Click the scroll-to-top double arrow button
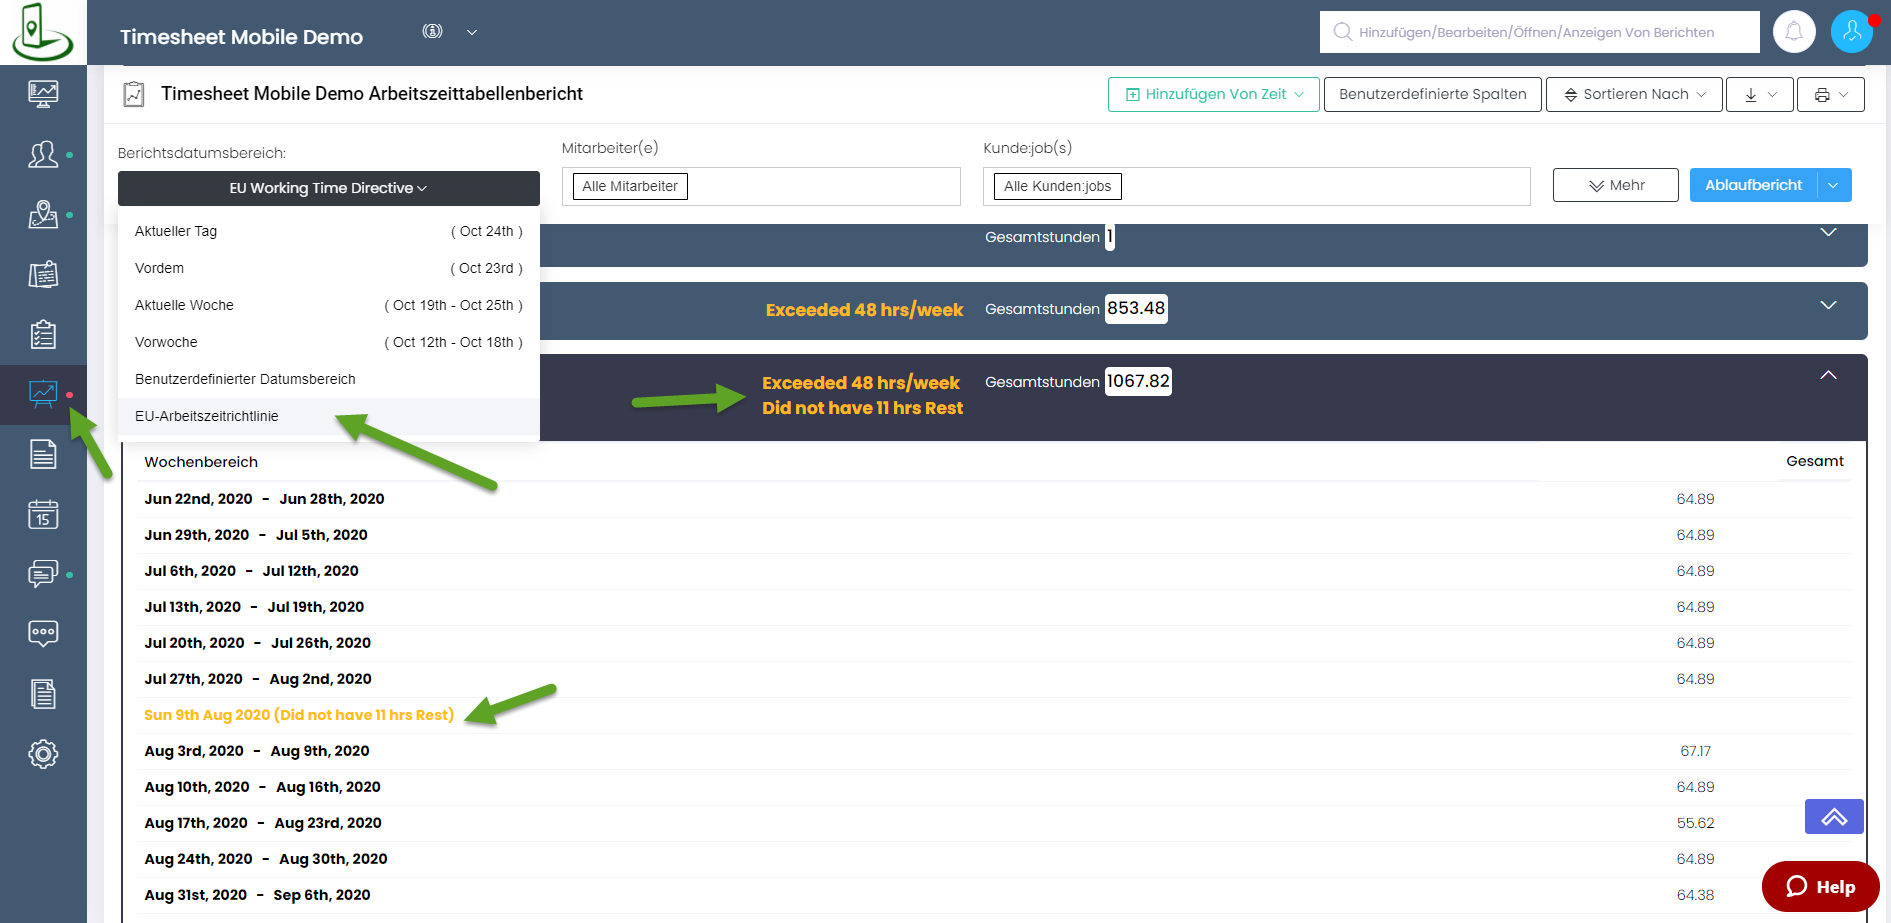This screenshot has width=1891, height=923. pos(1833,817)
